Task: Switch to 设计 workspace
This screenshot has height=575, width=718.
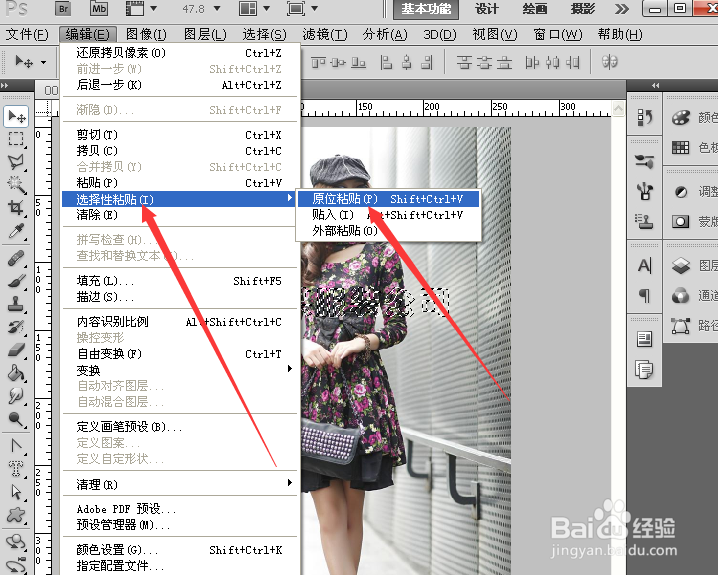Action: 486,9
